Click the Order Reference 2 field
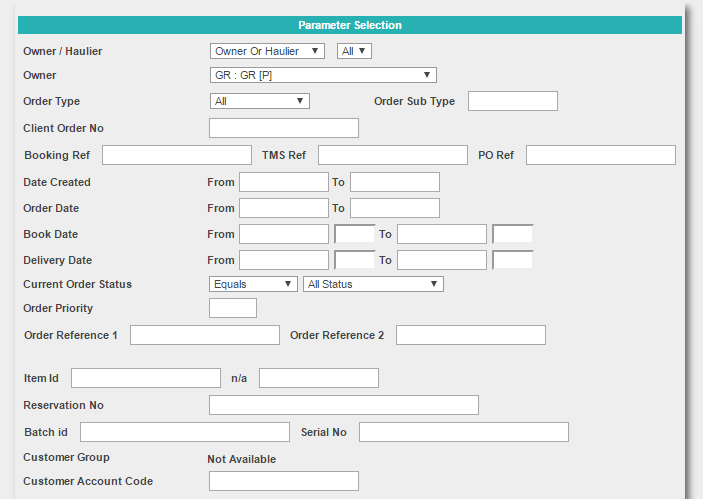This screenshot has height=499, width=703. (471, 335)
